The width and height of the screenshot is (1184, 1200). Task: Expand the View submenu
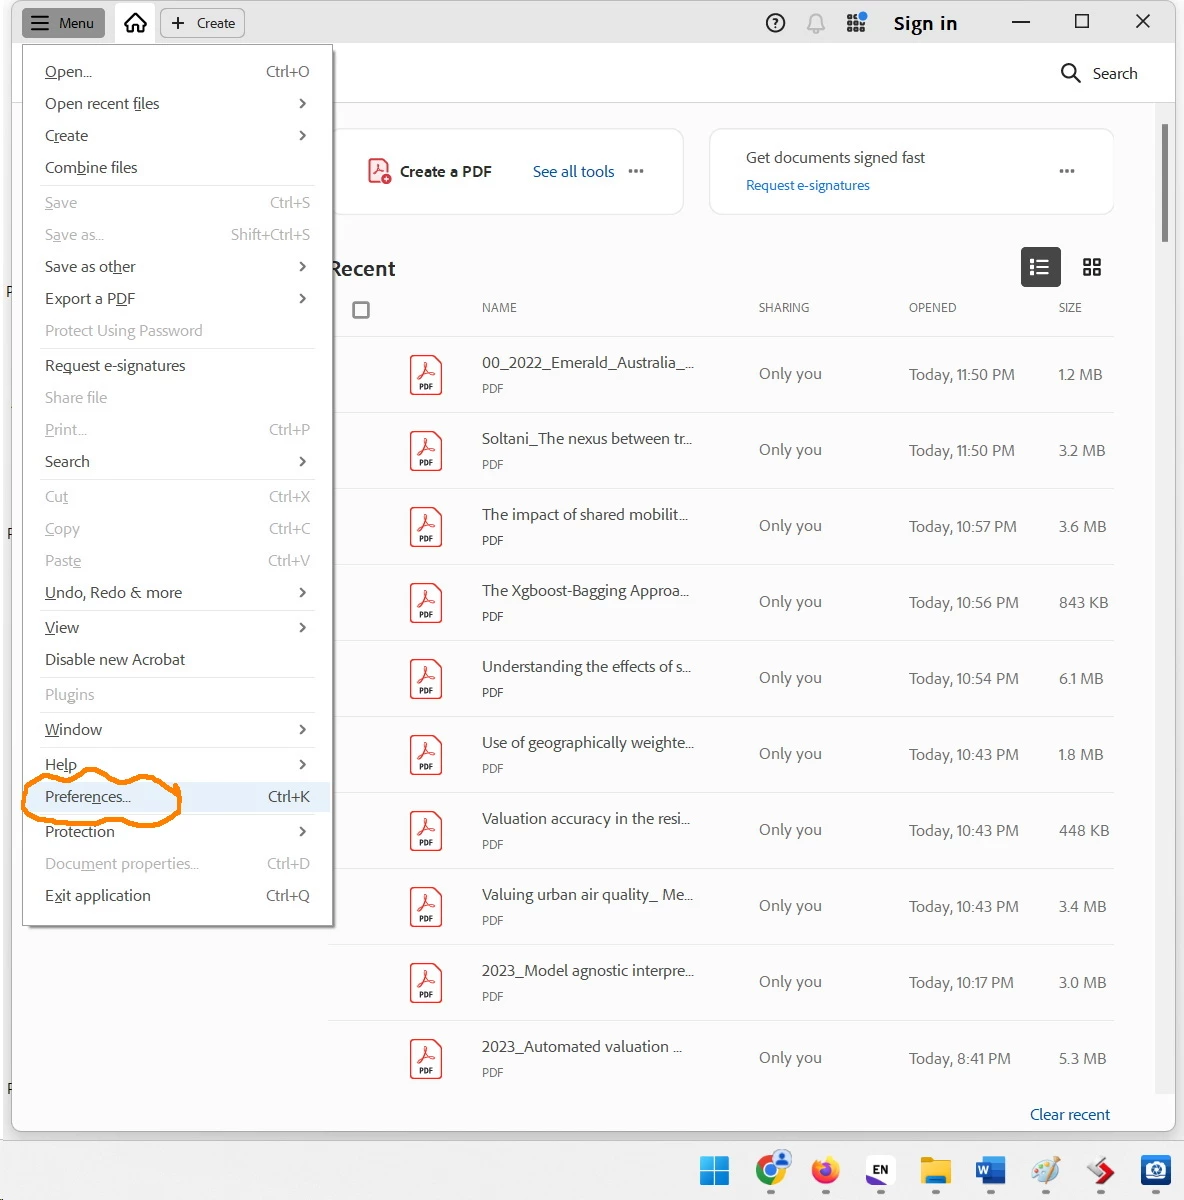177,628
